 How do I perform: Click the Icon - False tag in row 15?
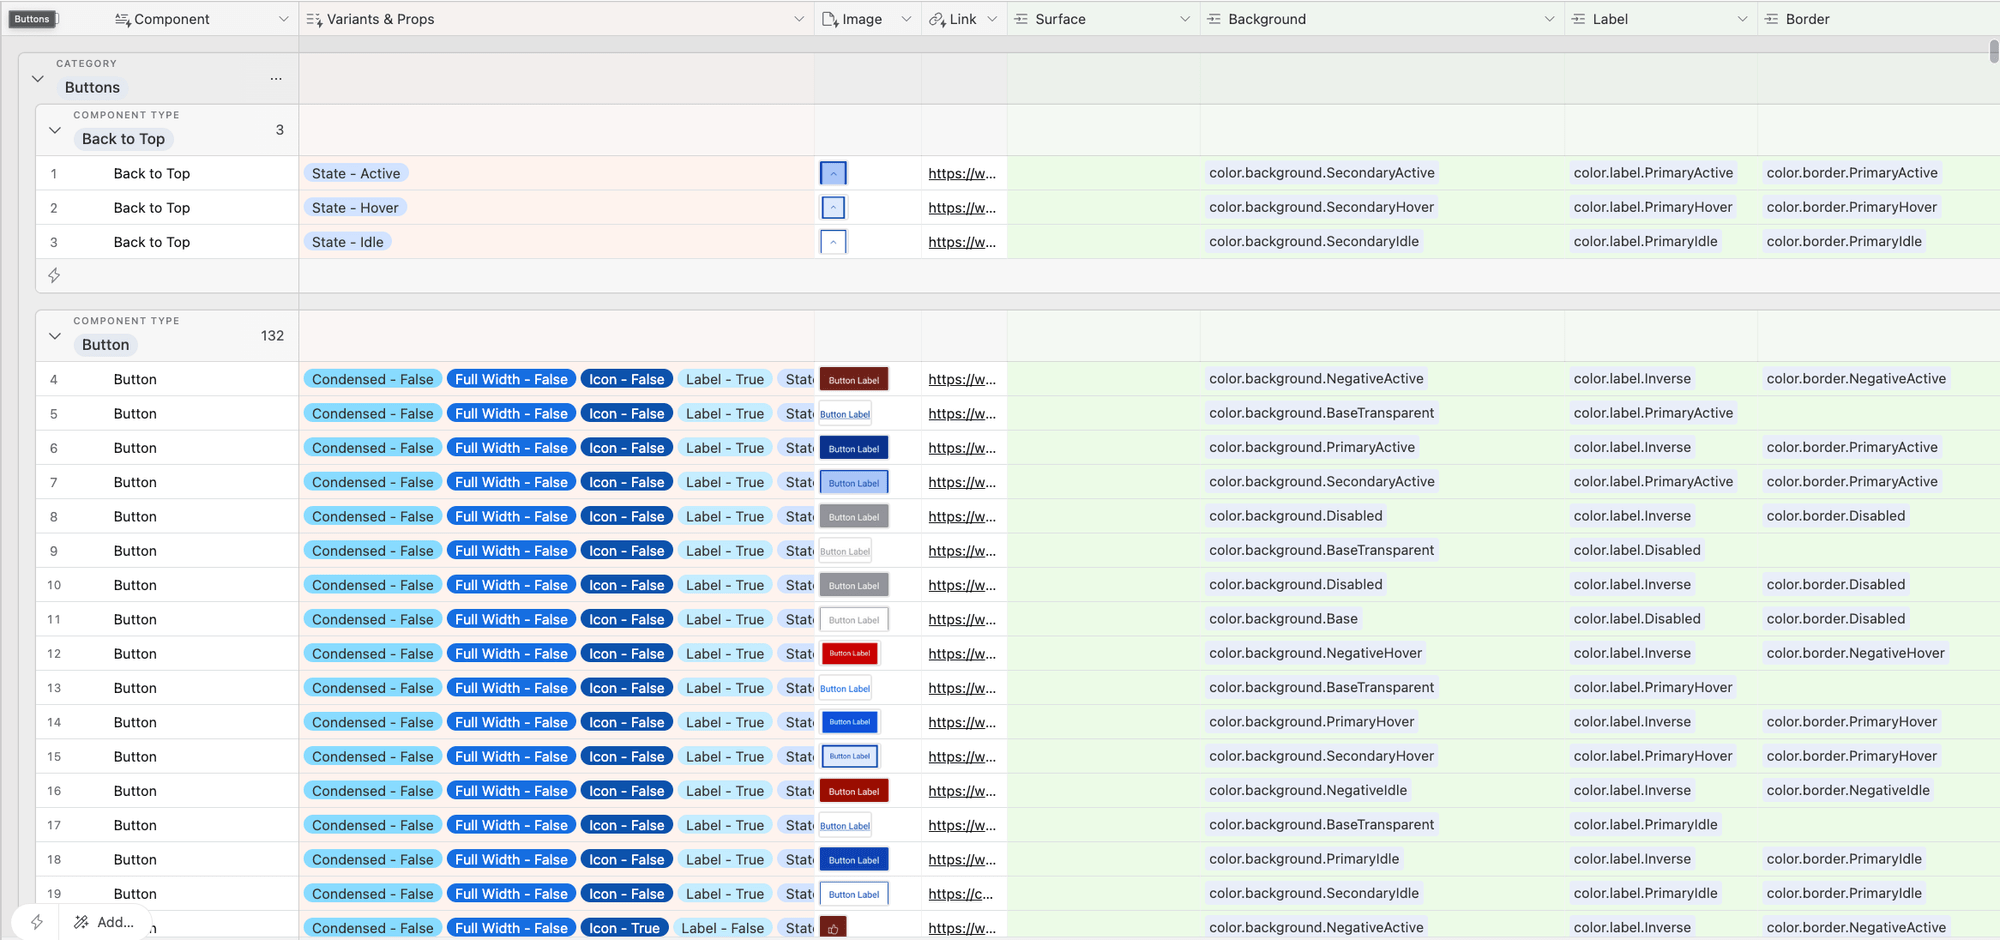click(x=627, y=756)
